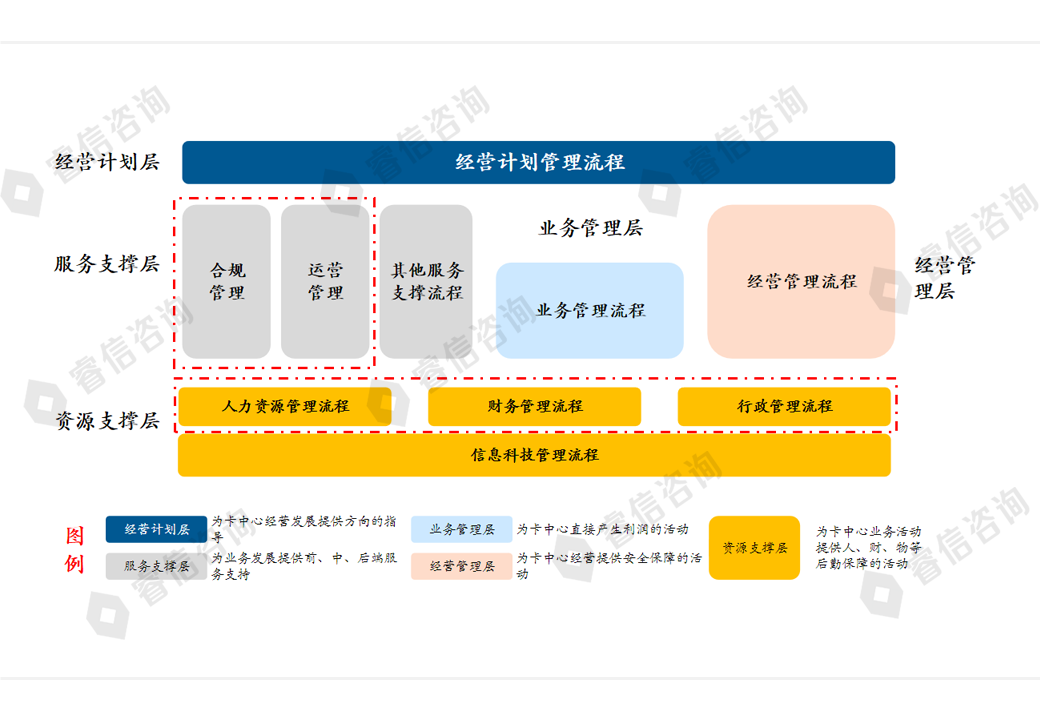Viewport: 1040px width, 720px height.
Task: Click the 业务管理层 heading above blue box
Action: click(x=590, y=228)
